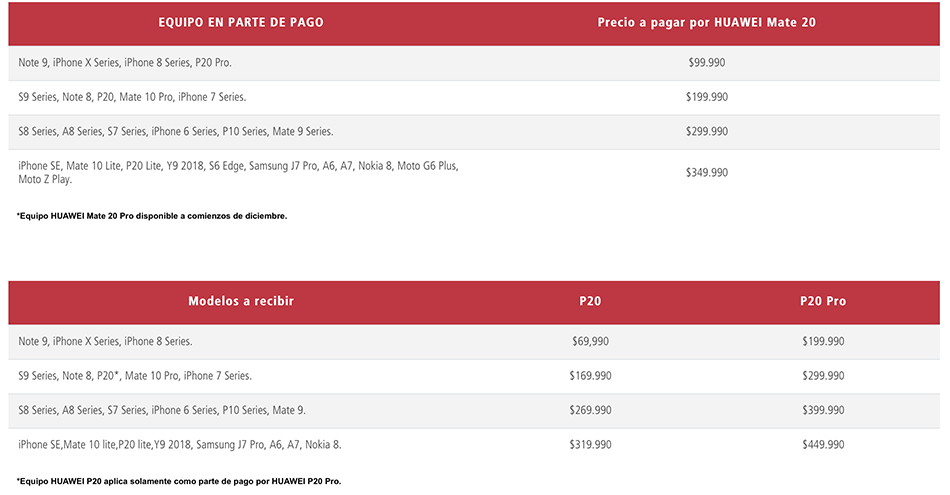Click the S9 Series, Note 8, P20* row
This screenshot has height=495, width=950.
(474, 376)
